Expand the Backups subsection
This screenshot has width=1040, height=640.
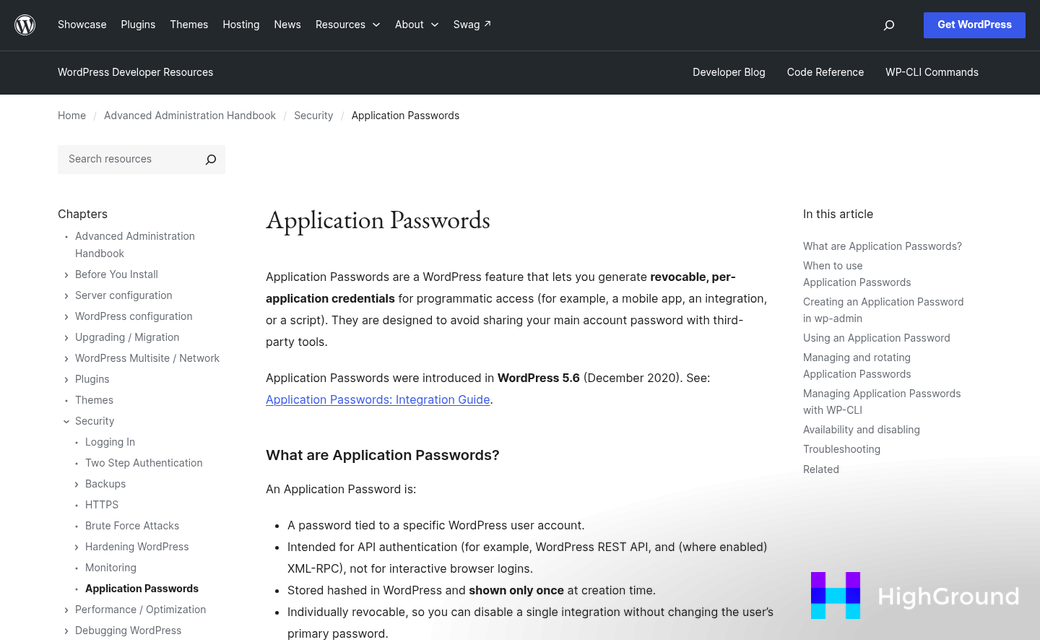(x=76, y=484)
